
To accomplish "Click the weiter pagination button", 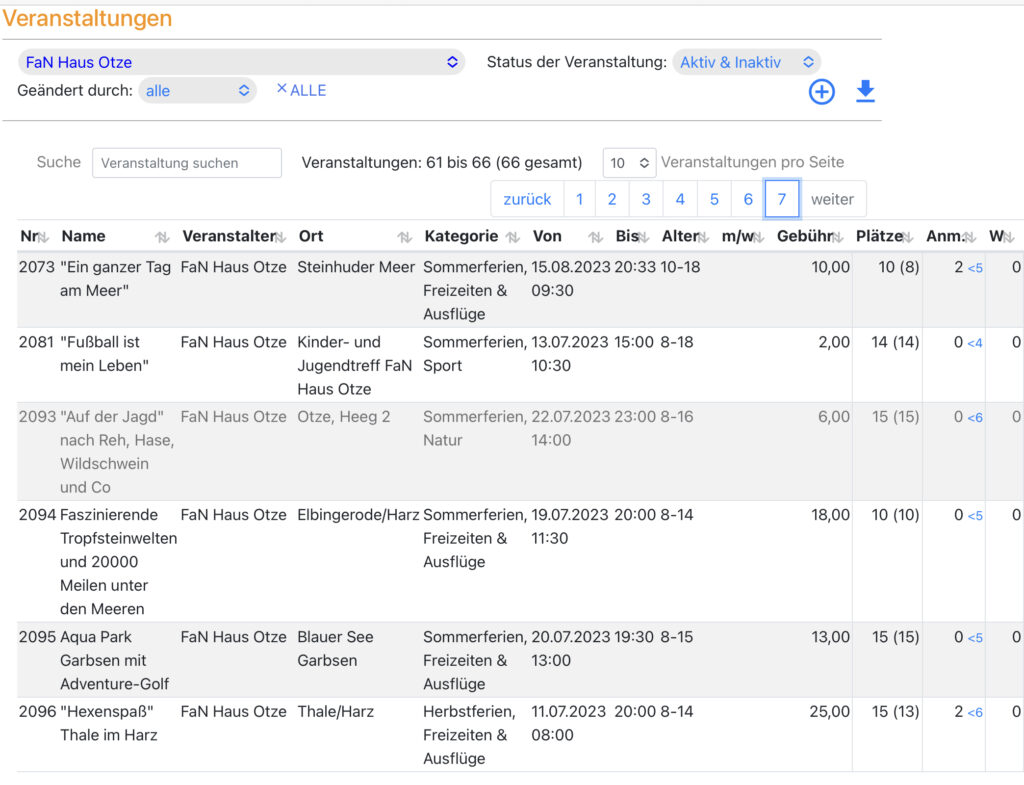I will pos(833,199).
